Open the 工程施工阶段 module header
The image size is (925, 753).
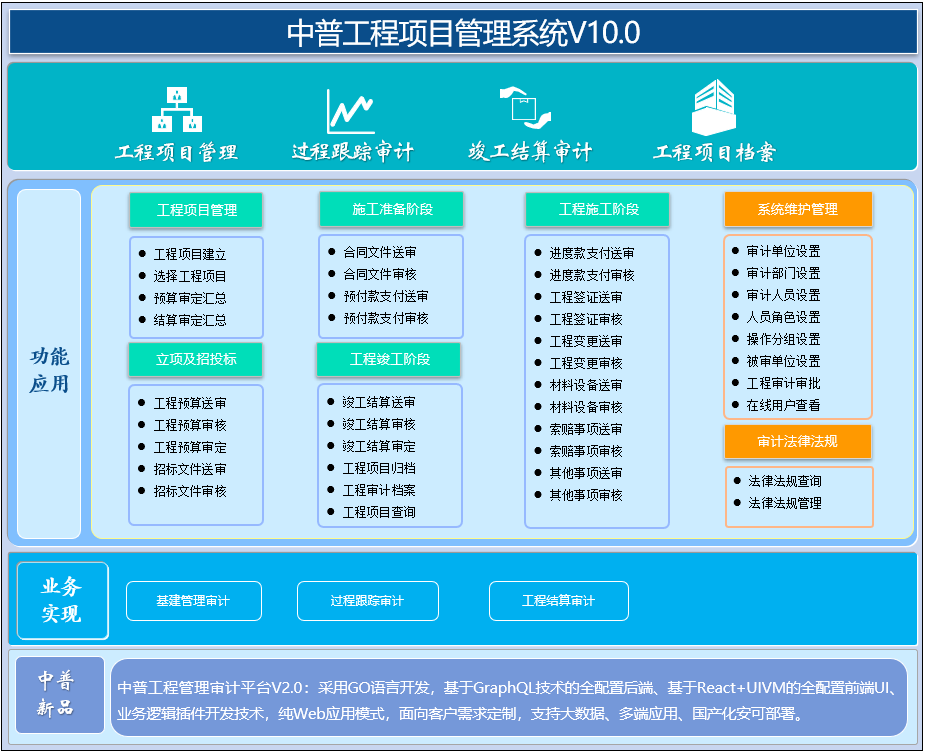pyautogui.click(x=598, y=209)
